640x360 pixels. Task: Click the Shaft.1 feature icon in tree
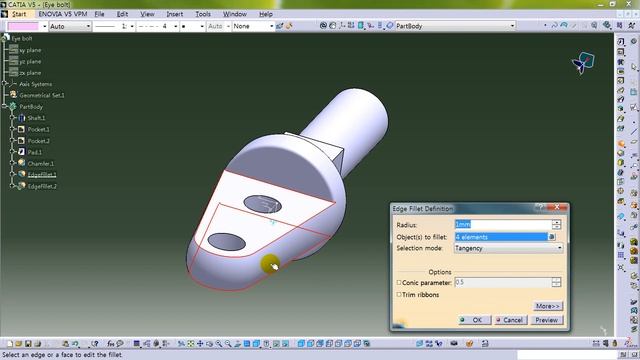(x=22, y=118)
